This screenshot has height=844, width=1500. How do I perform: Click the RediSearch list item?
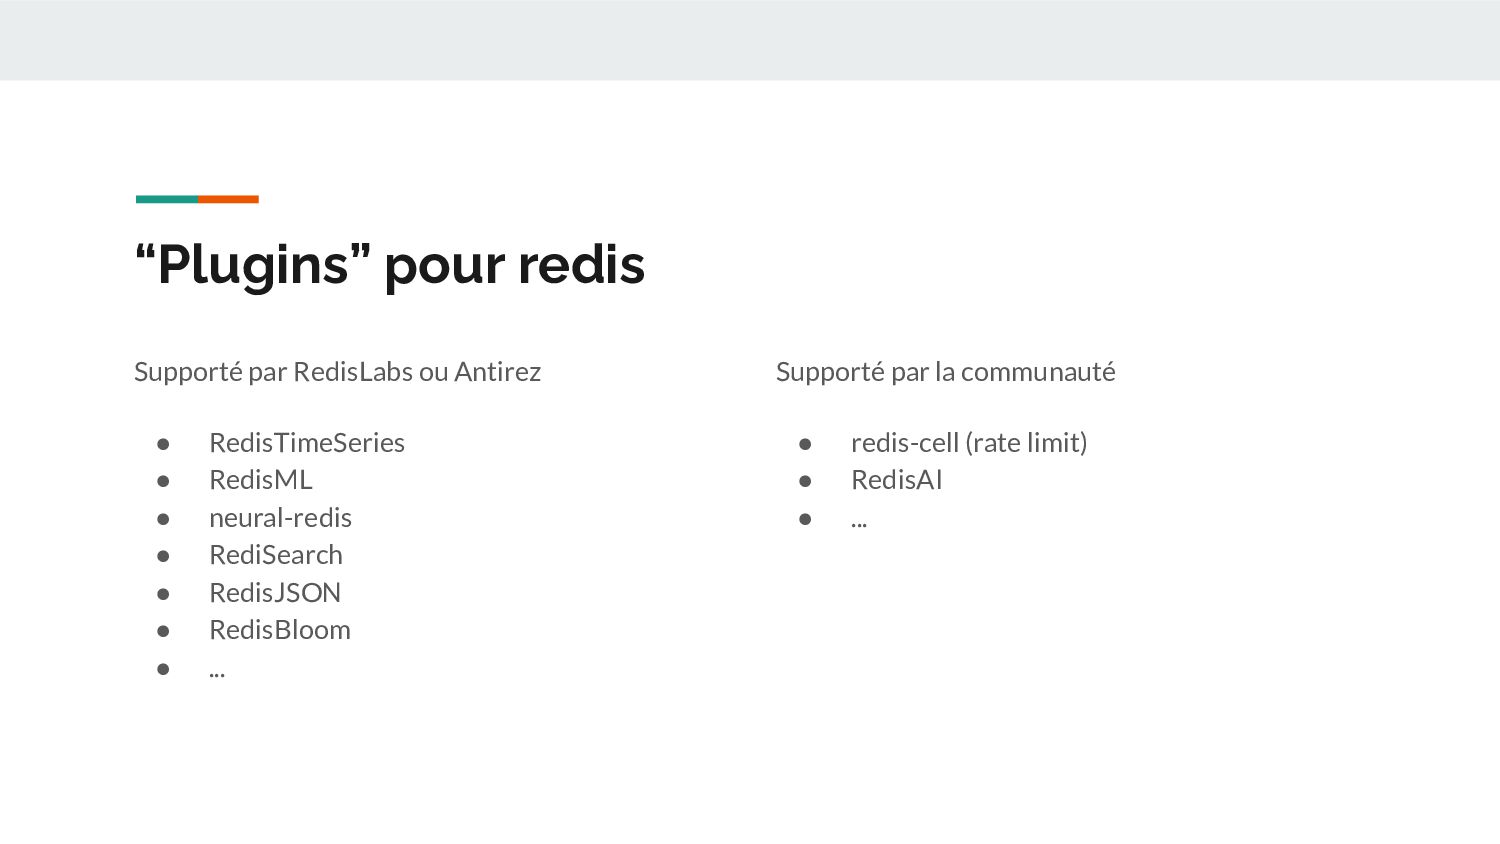[276, 555]
